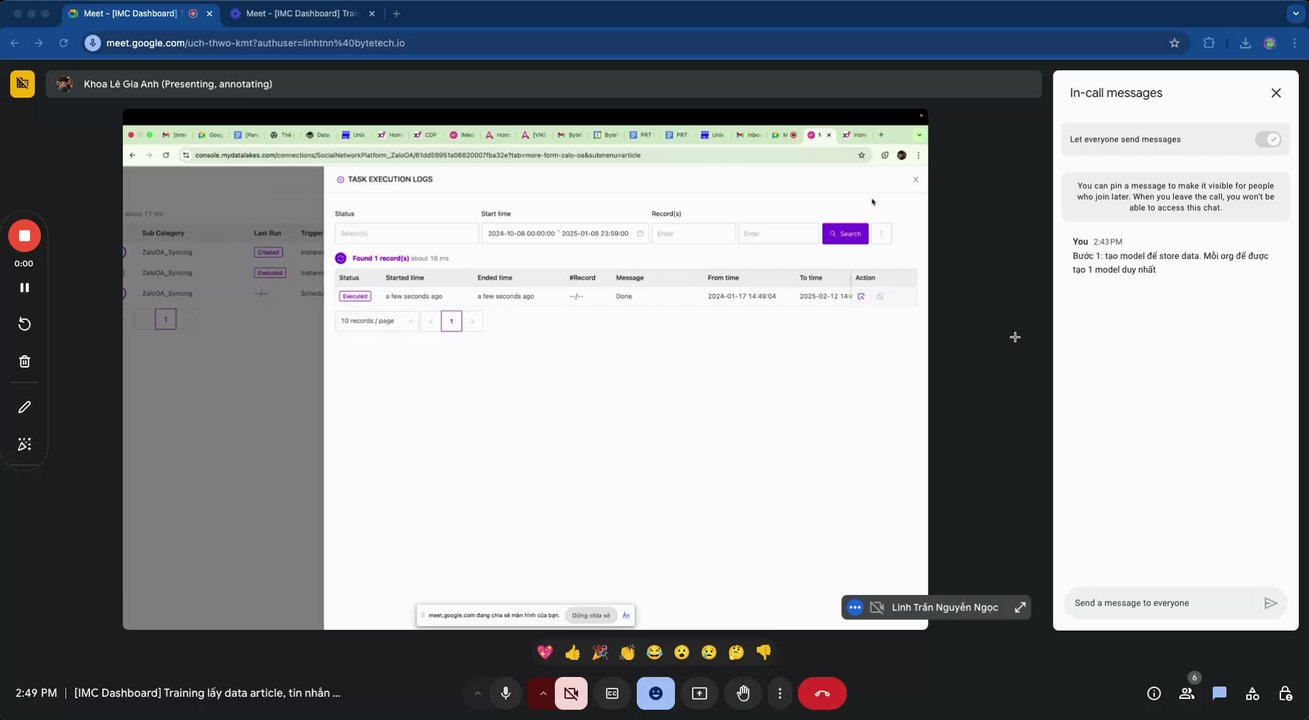Open options dots on Linh's self-view tile
The image size is (1309, 720).
[x=855, y=607]
